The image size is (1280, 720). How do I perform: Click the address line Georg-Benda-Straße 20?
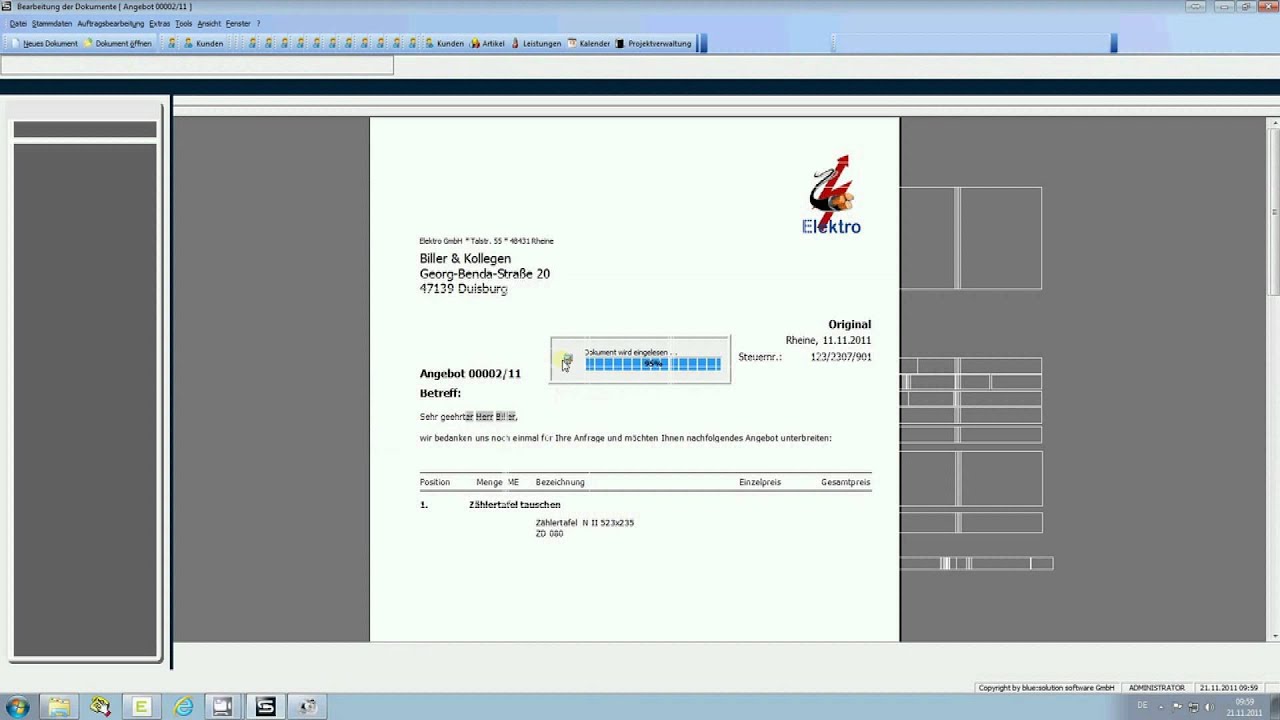[x=485, y=274]
